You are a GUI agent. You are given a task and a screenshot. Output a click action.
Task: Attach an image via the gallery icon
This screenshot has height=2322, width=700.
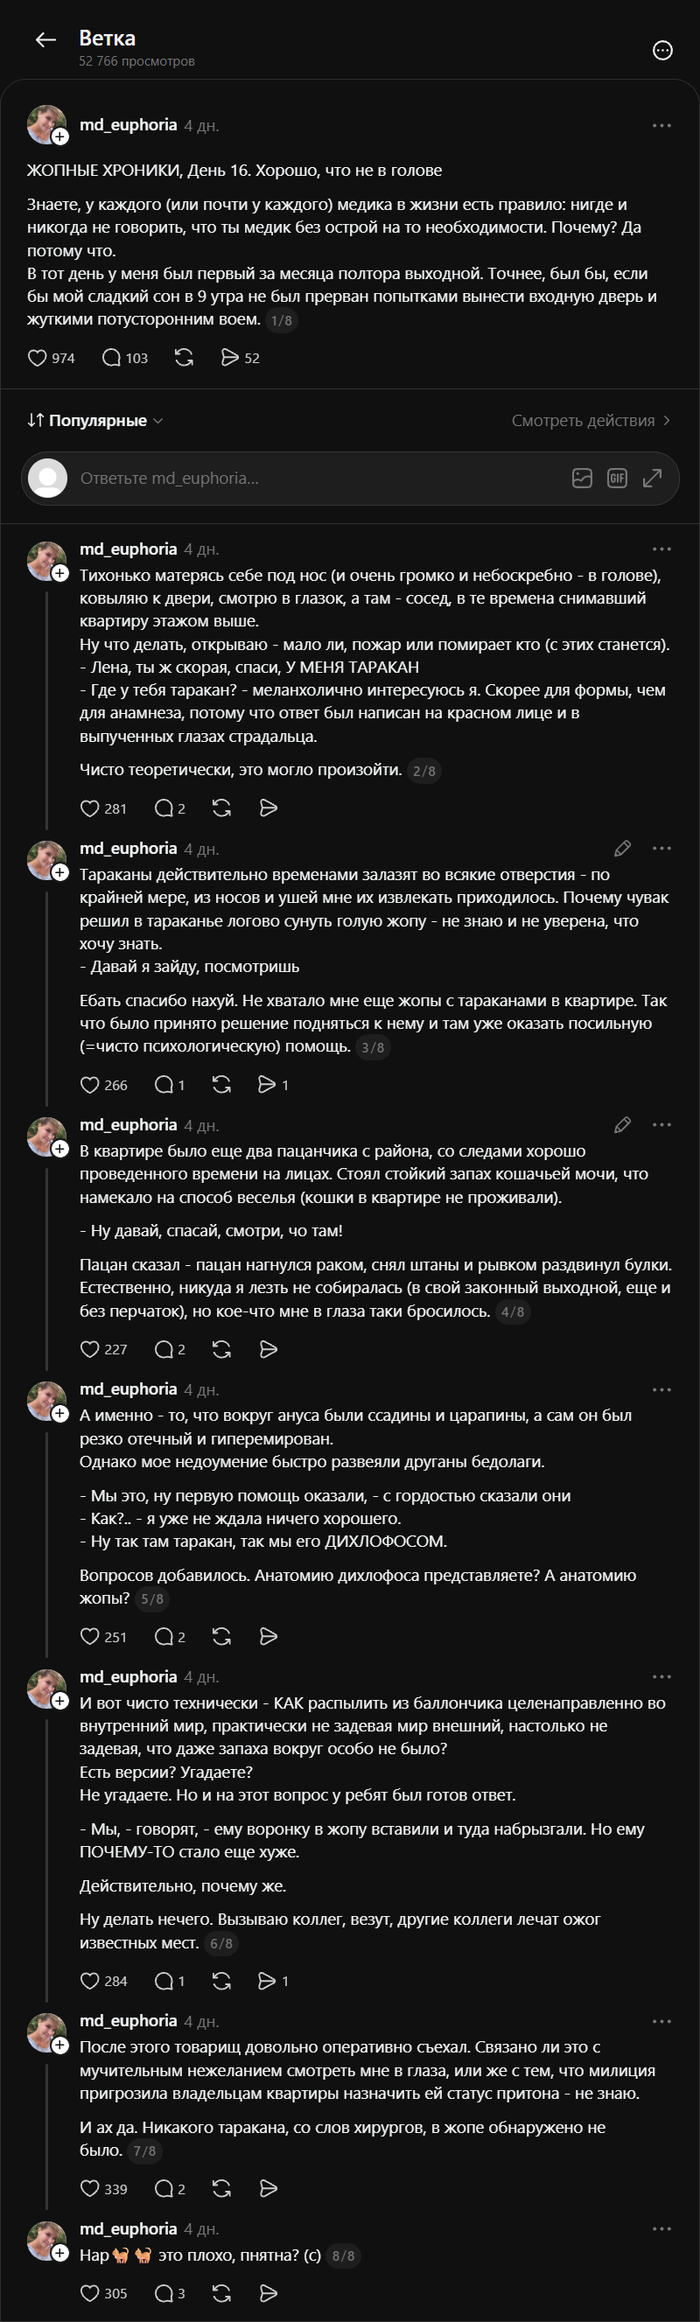point(582,478)
